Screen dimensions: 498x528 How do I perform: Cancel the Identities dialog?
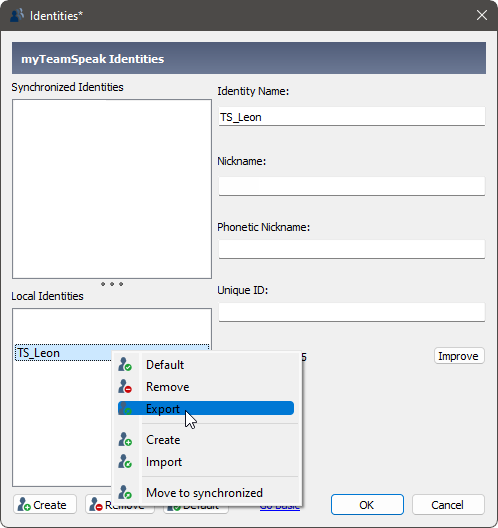pyautogui.click(x=448, y=504)
